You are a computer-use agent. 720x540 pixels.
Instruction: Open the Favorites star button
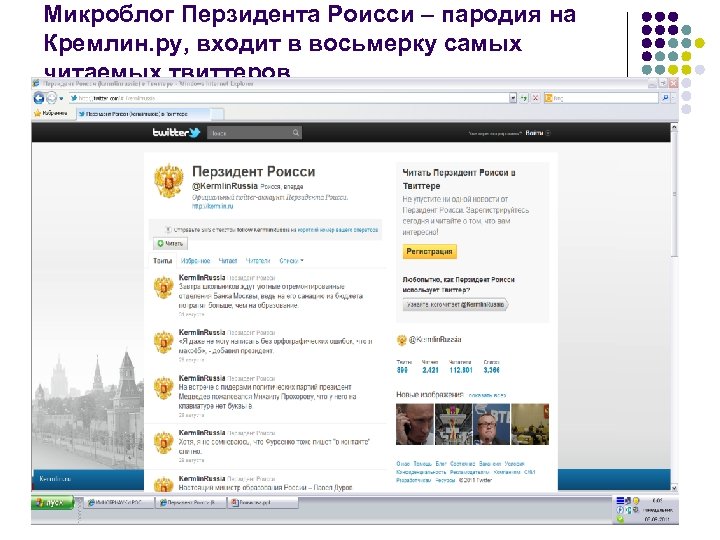(51, 113)
